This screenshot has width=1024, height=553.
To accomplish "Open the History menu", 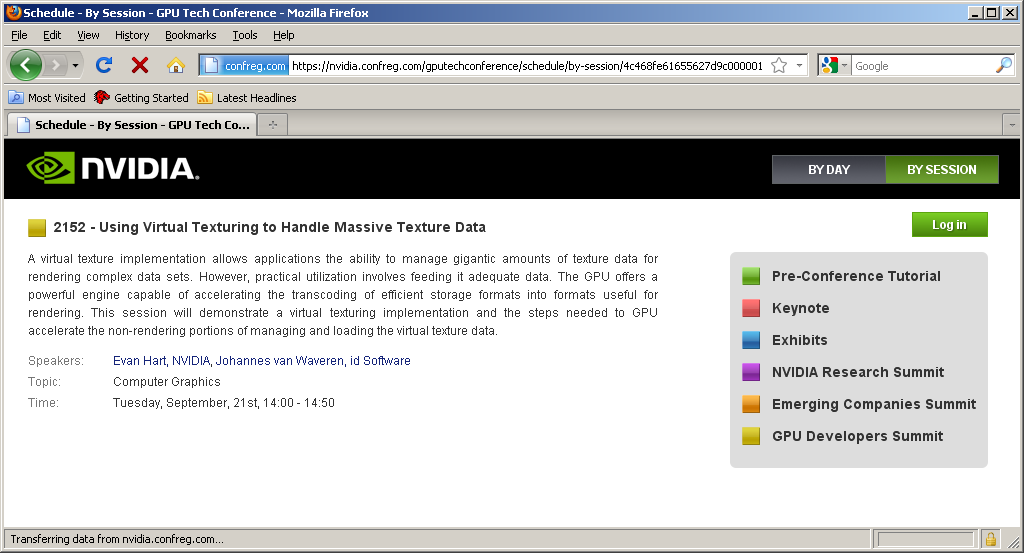I will click(132, 35).
